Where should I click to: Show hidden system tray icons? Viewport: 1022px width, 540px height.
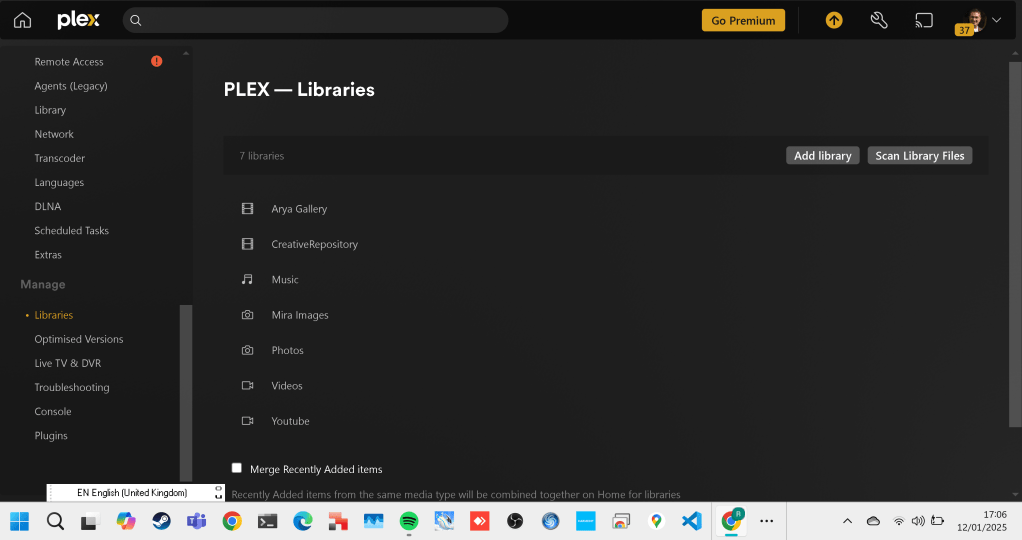[847, 521]
